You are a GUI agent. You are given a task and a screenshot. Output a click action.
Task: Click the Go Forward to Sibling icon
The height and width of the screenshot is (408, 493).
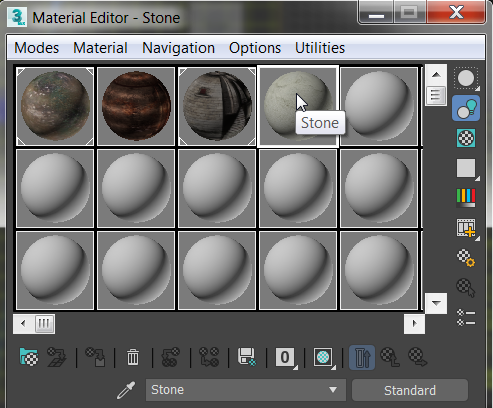[x=418, y=357]
